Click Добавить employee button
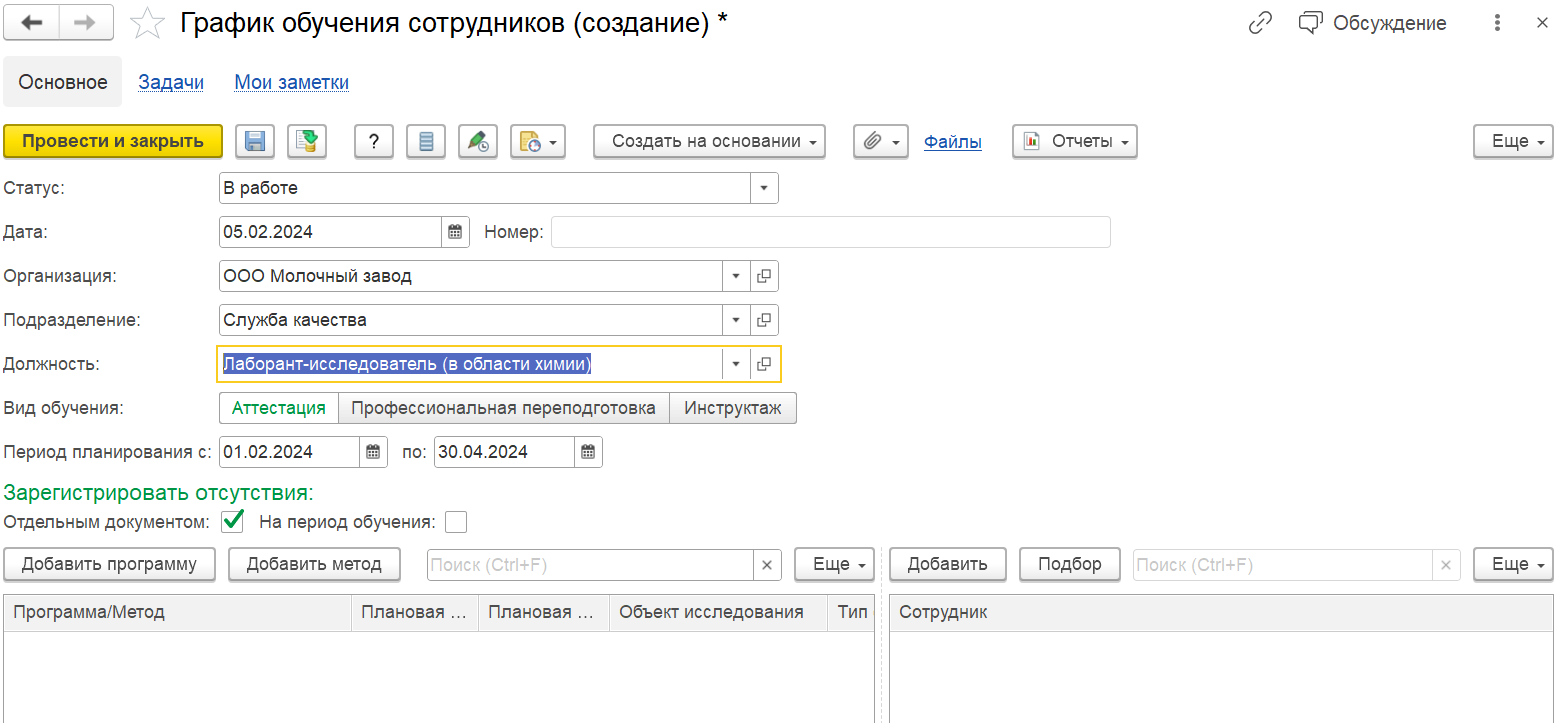This screenshot has width=1554, height=723. 948,564
